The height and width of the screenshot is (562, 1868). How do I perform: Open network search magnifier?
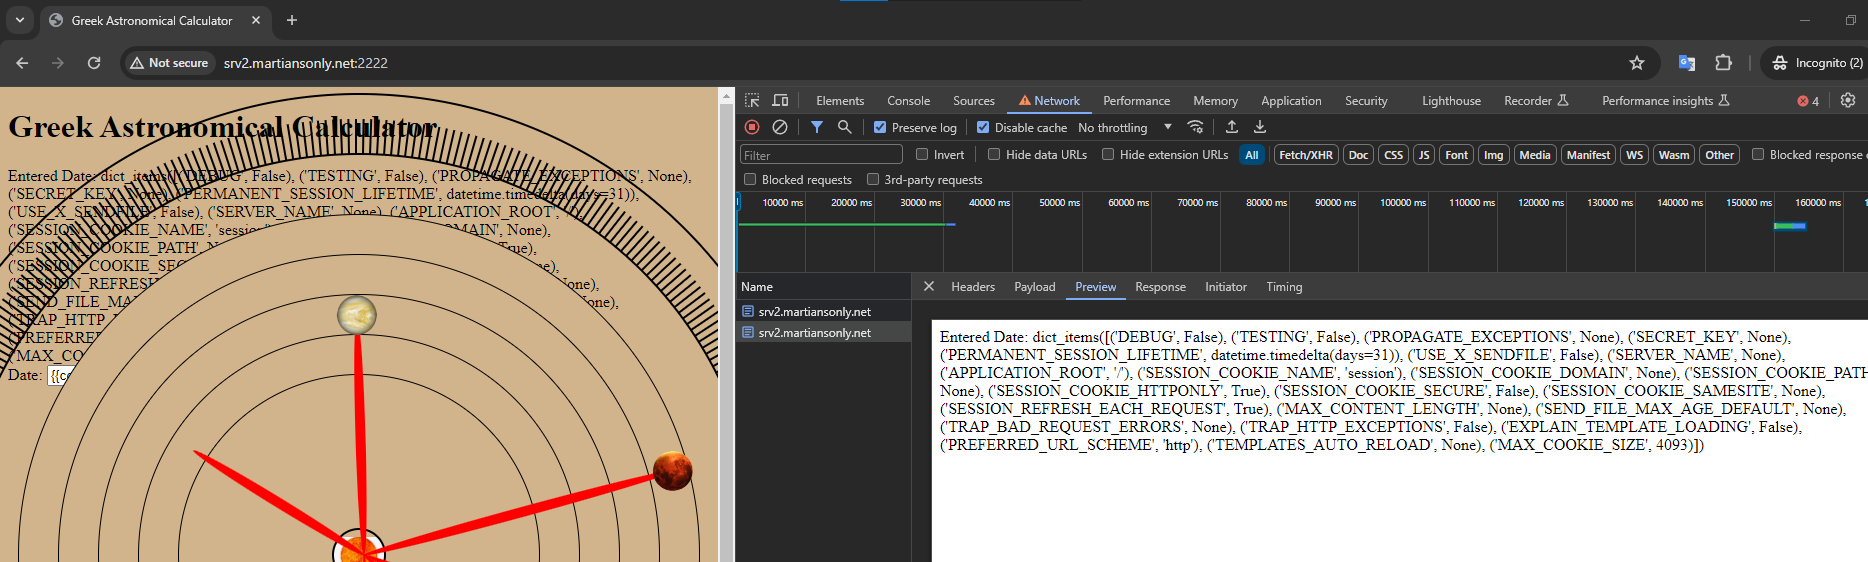point(845,127)
